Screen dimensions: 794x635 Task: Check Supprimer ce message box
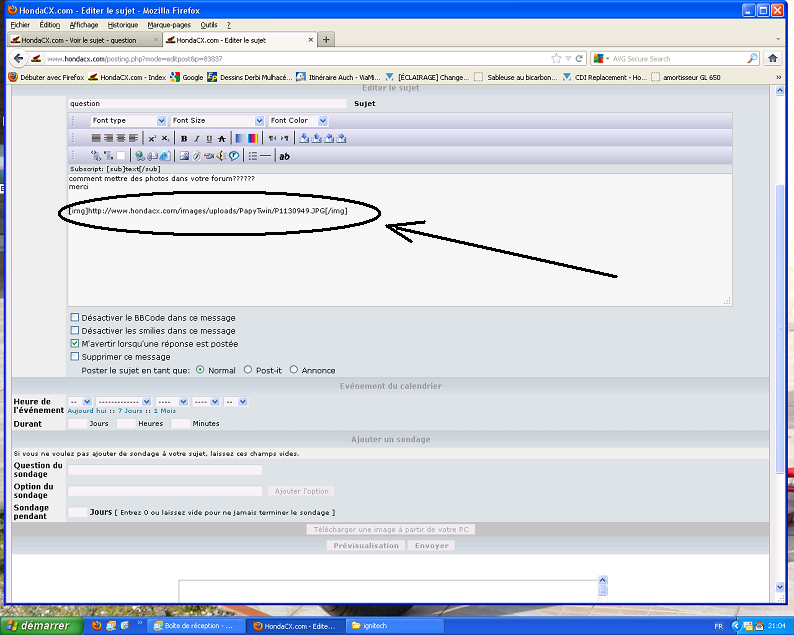[x=75, y=356]
